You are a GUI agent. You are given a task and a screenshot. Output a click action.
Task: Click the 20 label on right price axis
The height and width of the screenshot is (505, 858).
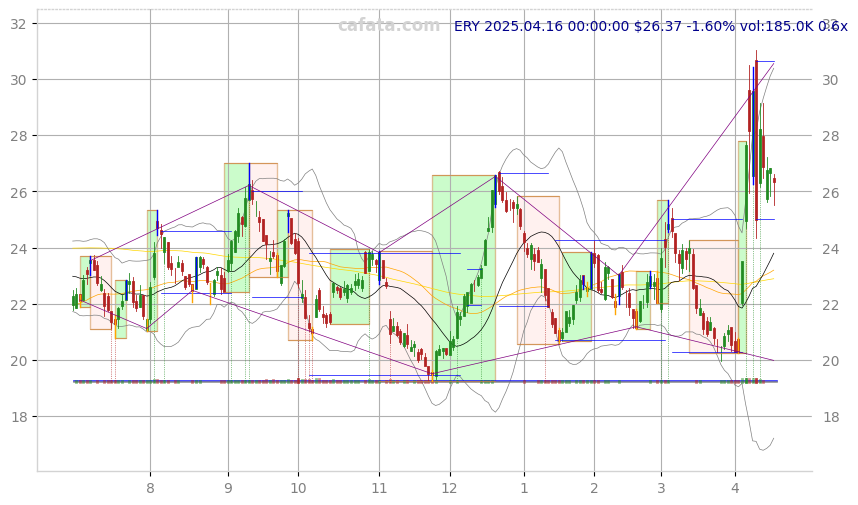pos(830,361)
